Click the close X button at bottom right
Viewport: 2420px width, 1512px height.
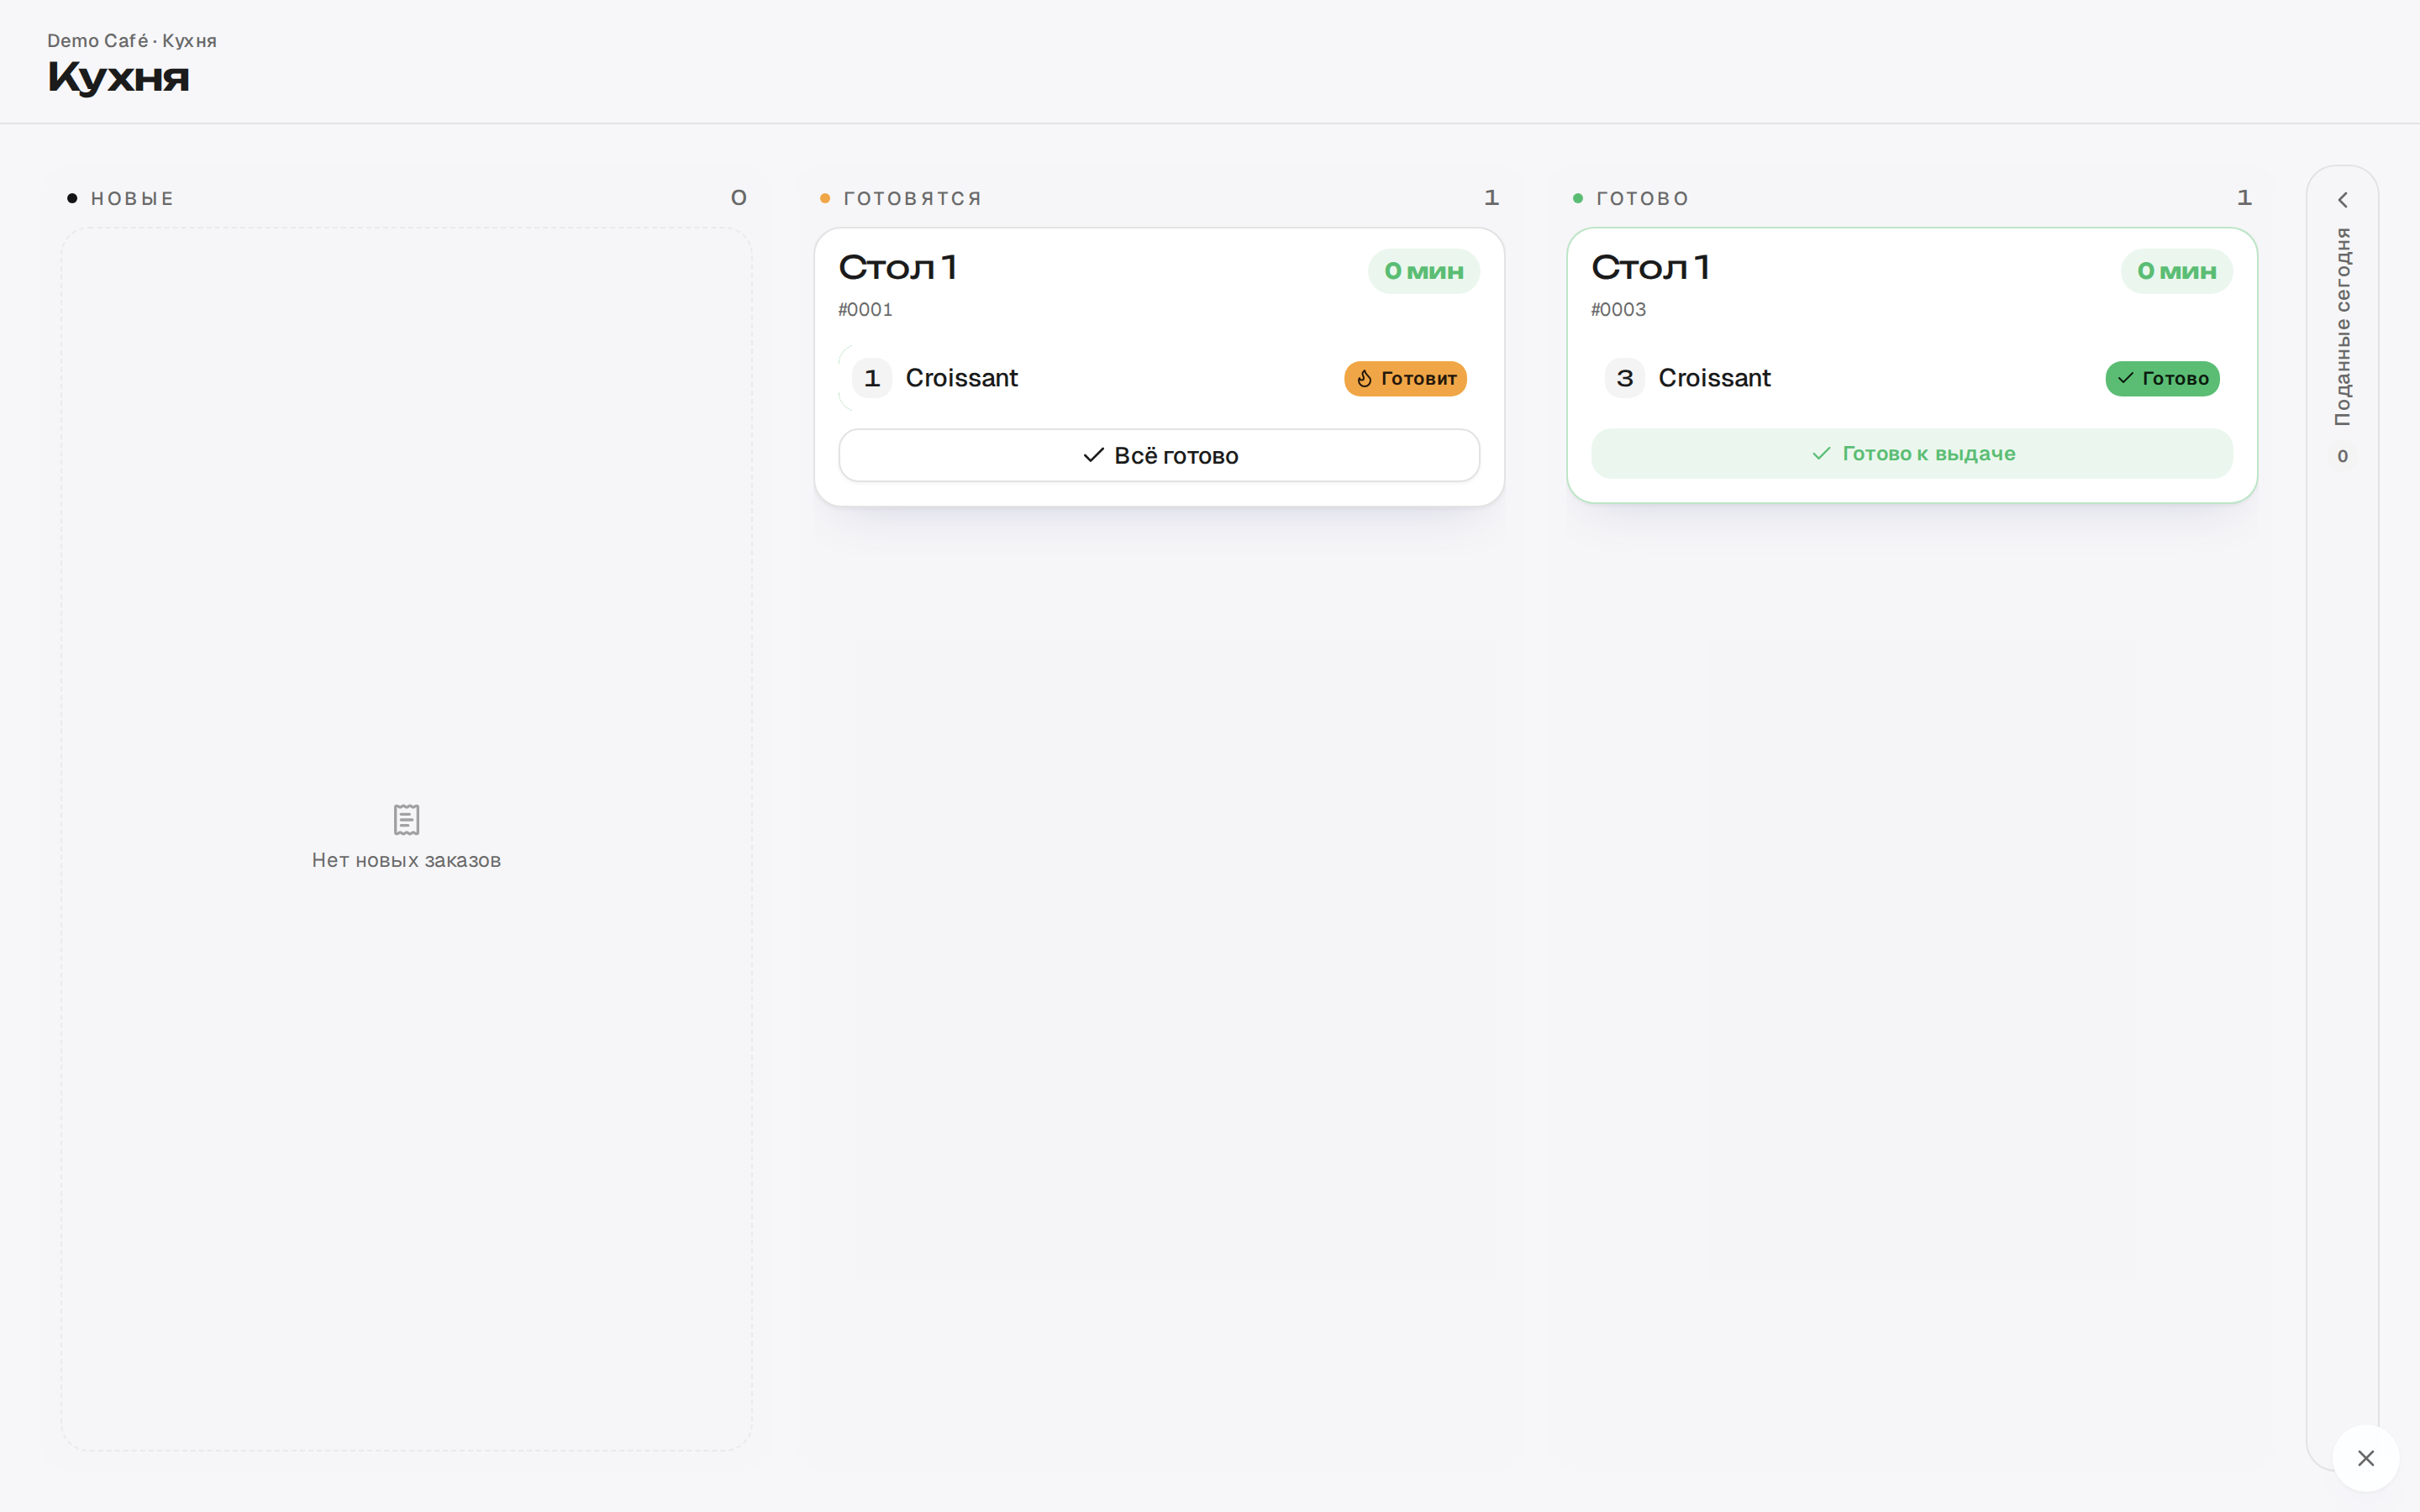pos(2365,1458)
